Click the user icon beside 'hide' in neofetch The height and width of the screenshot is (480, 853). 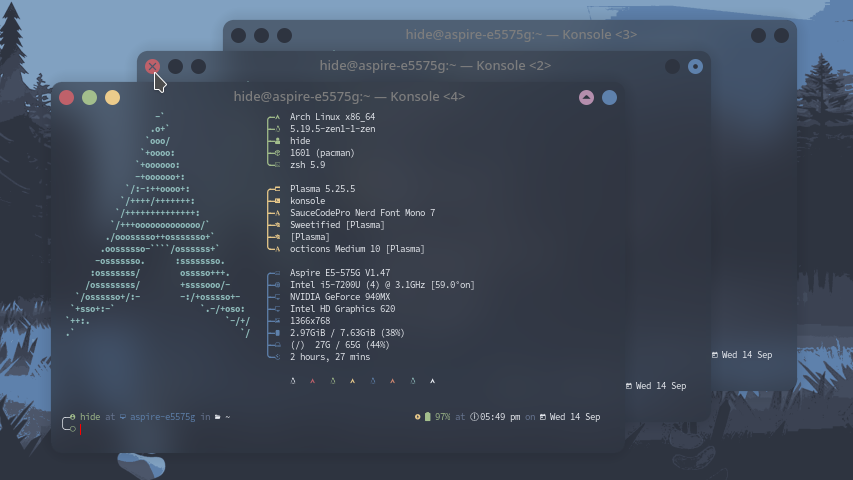coord(277,141)
